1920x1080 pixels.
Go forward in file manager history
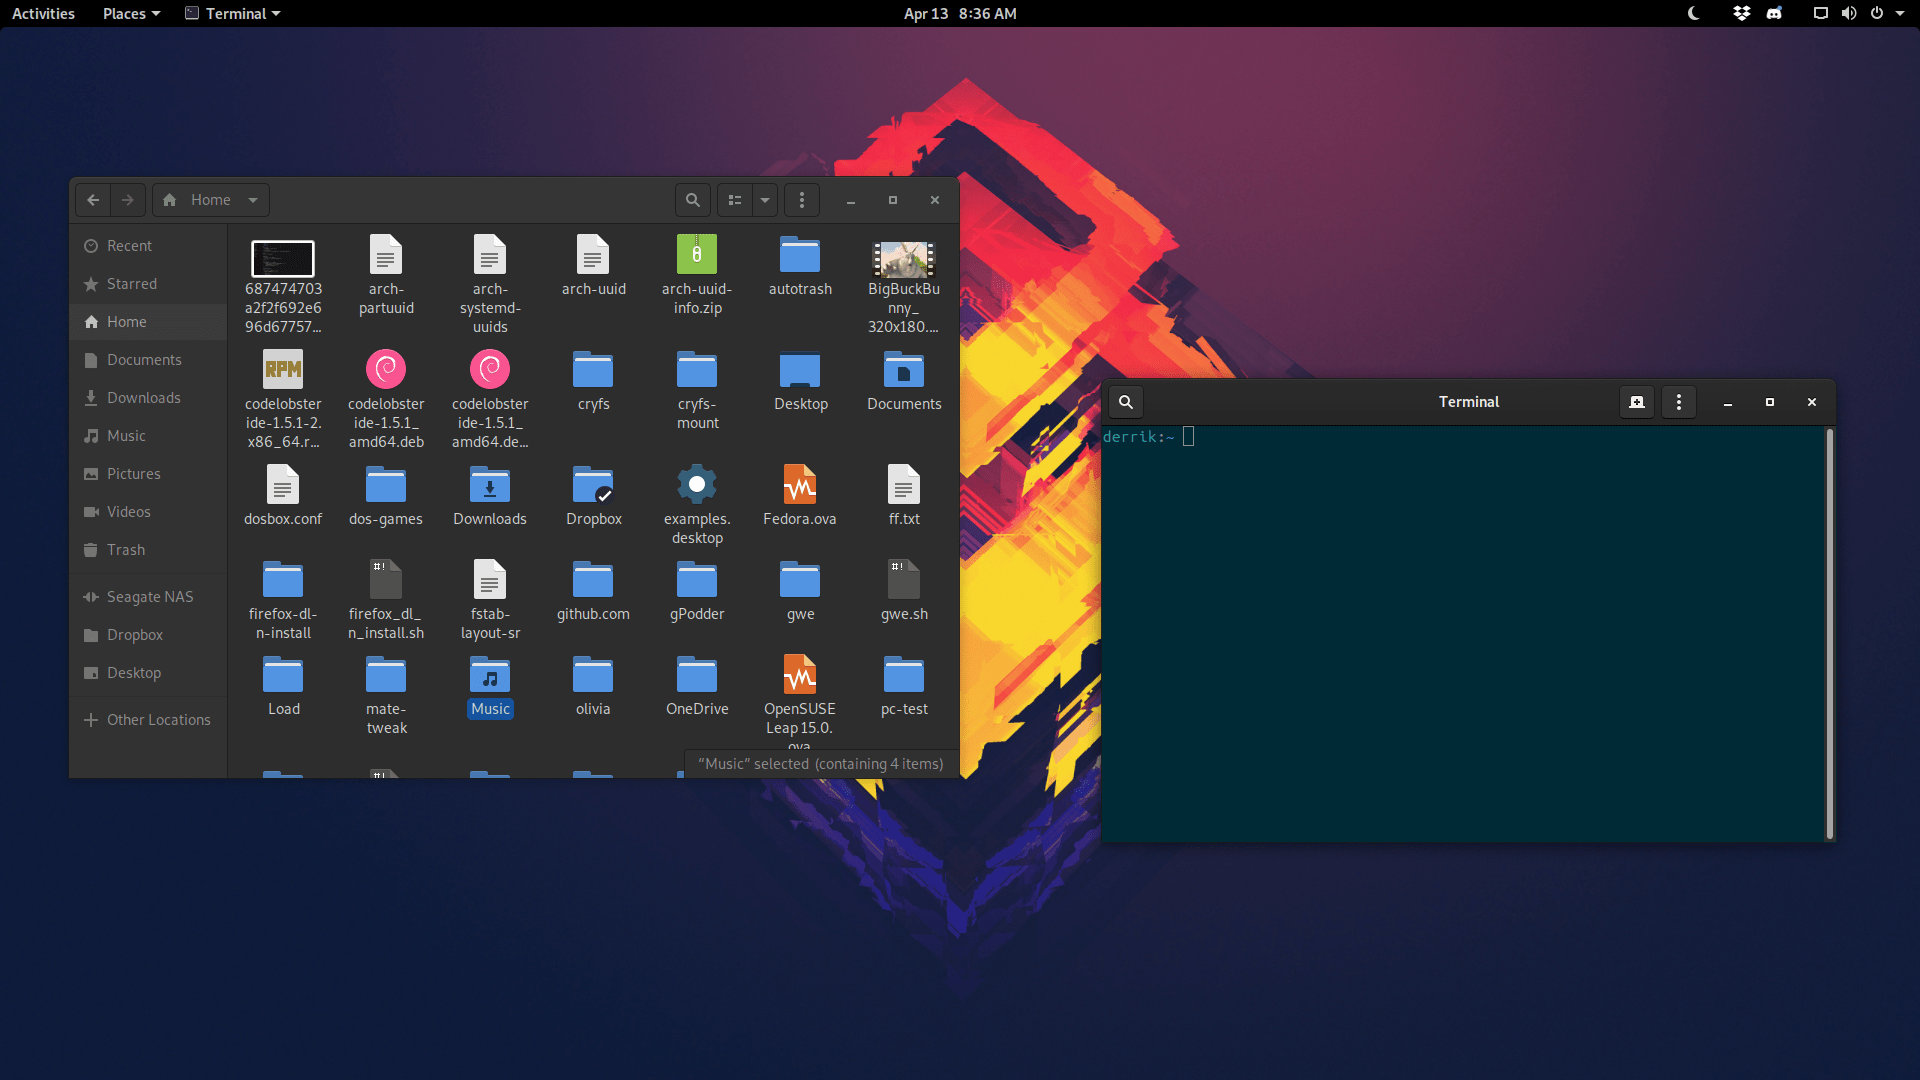(x=128, y=200)
